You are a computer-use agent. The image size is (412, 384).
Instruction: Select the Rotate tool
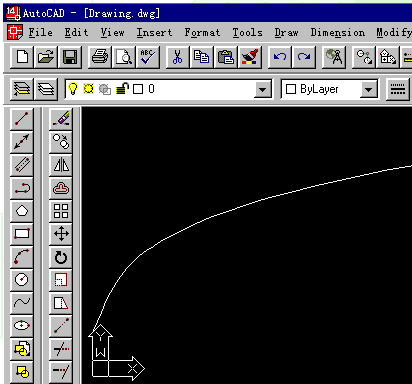pos(61,257)
